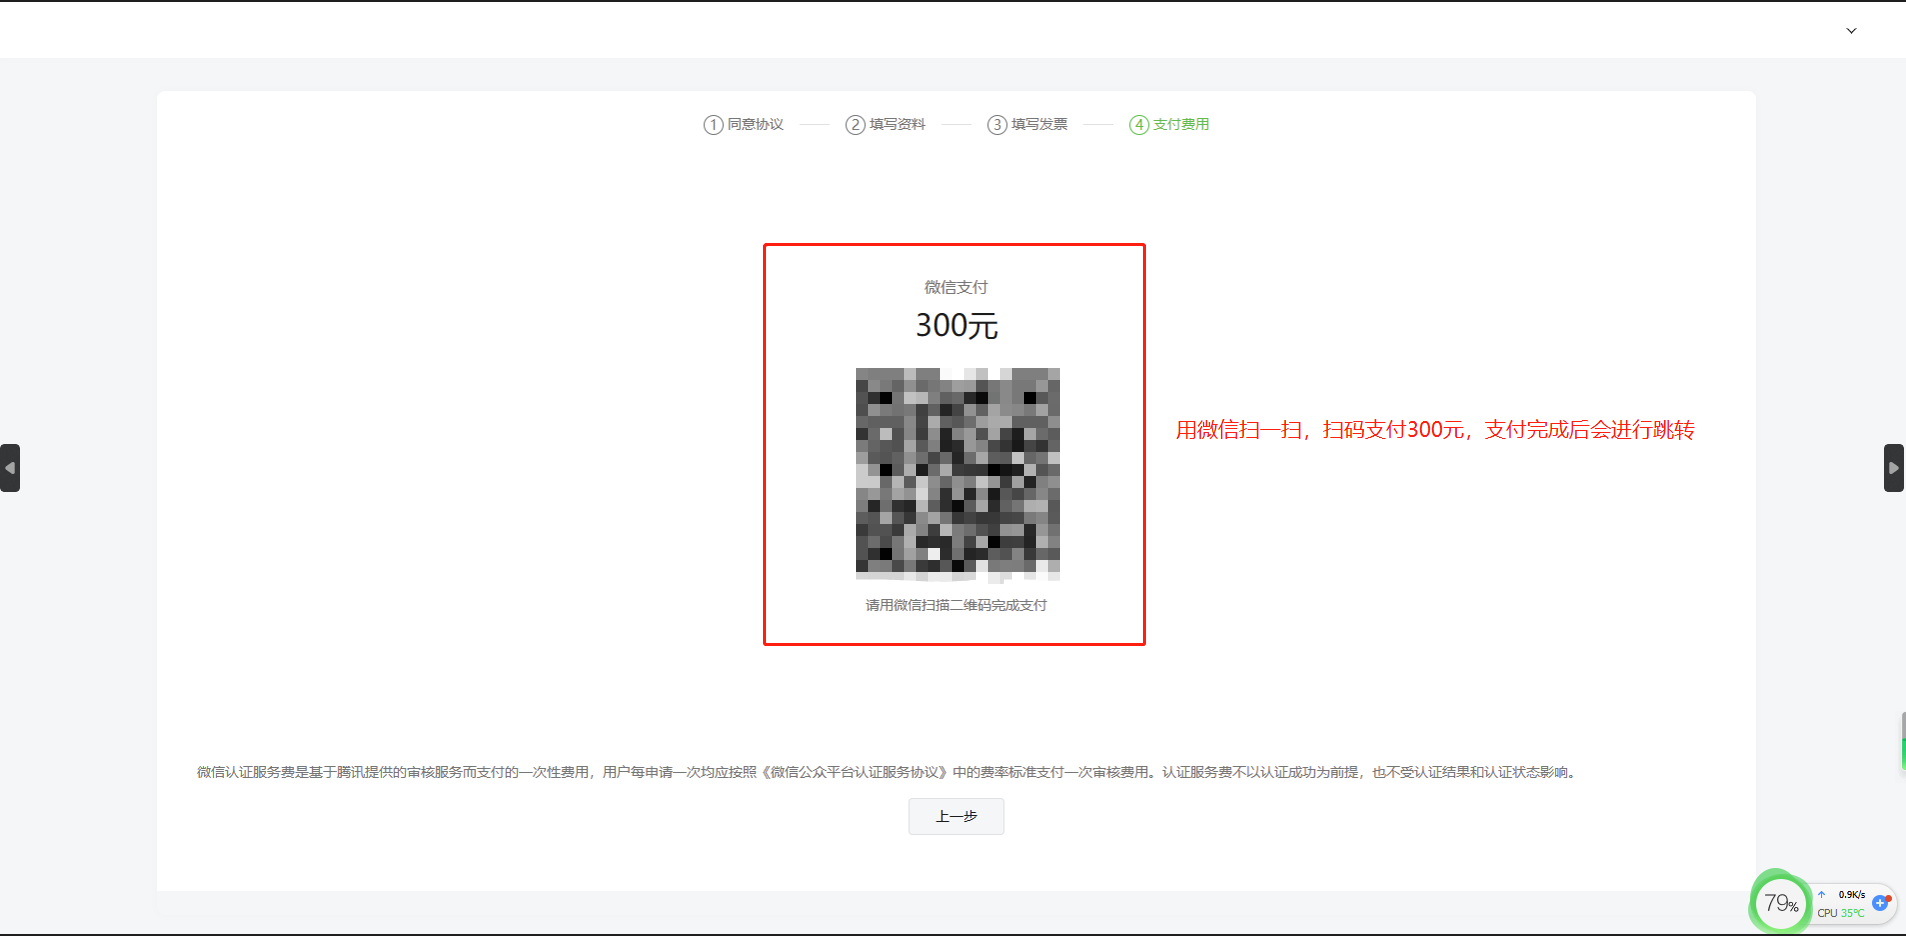
Task: Click the 79% memory usage circle
Action: [x=1780, y=904]
